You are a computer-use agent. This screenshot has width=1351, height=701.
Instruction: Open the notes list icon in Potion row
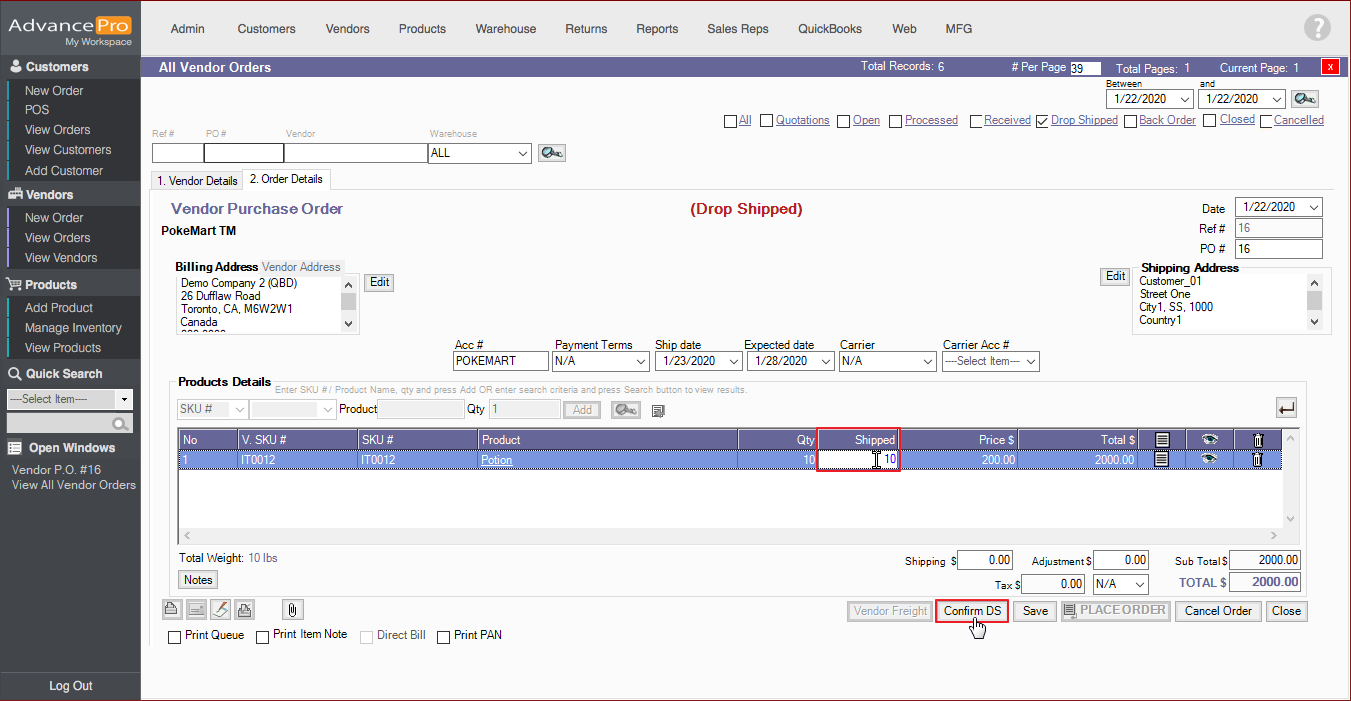[1161, 460]
